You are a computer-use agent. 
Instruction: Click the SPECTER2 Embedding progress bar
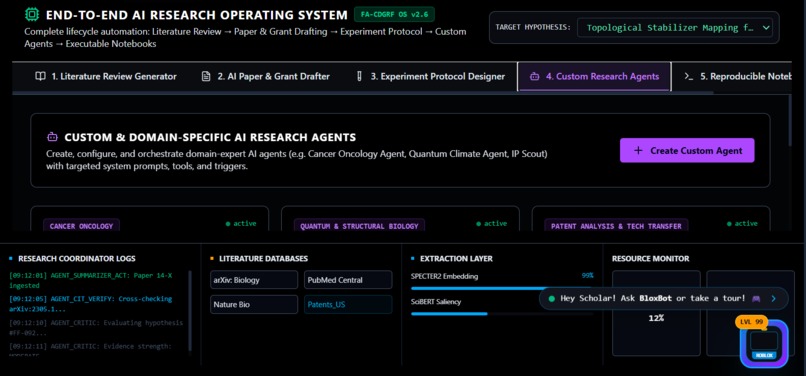click(502, 288)
